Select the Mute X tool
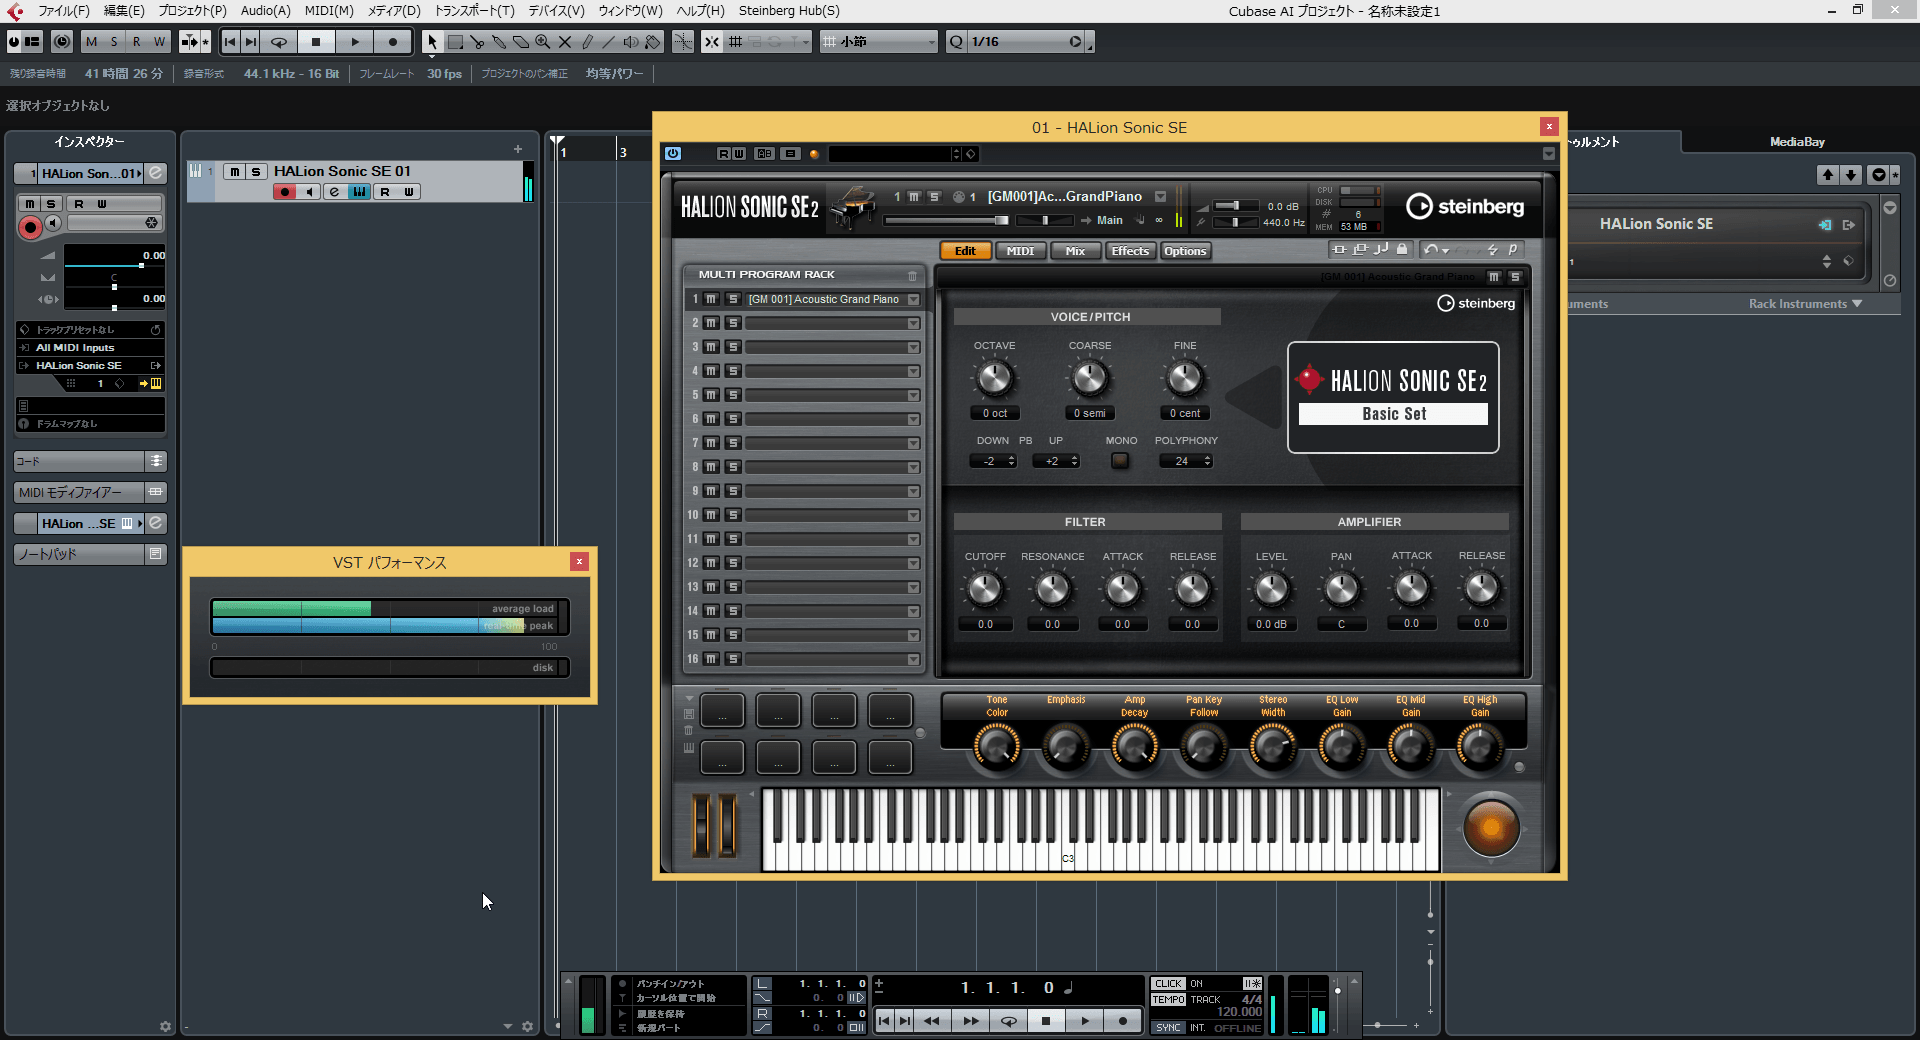This screenshot has width=1920, height=1040. pyautogui.click(x=565, y=42)
